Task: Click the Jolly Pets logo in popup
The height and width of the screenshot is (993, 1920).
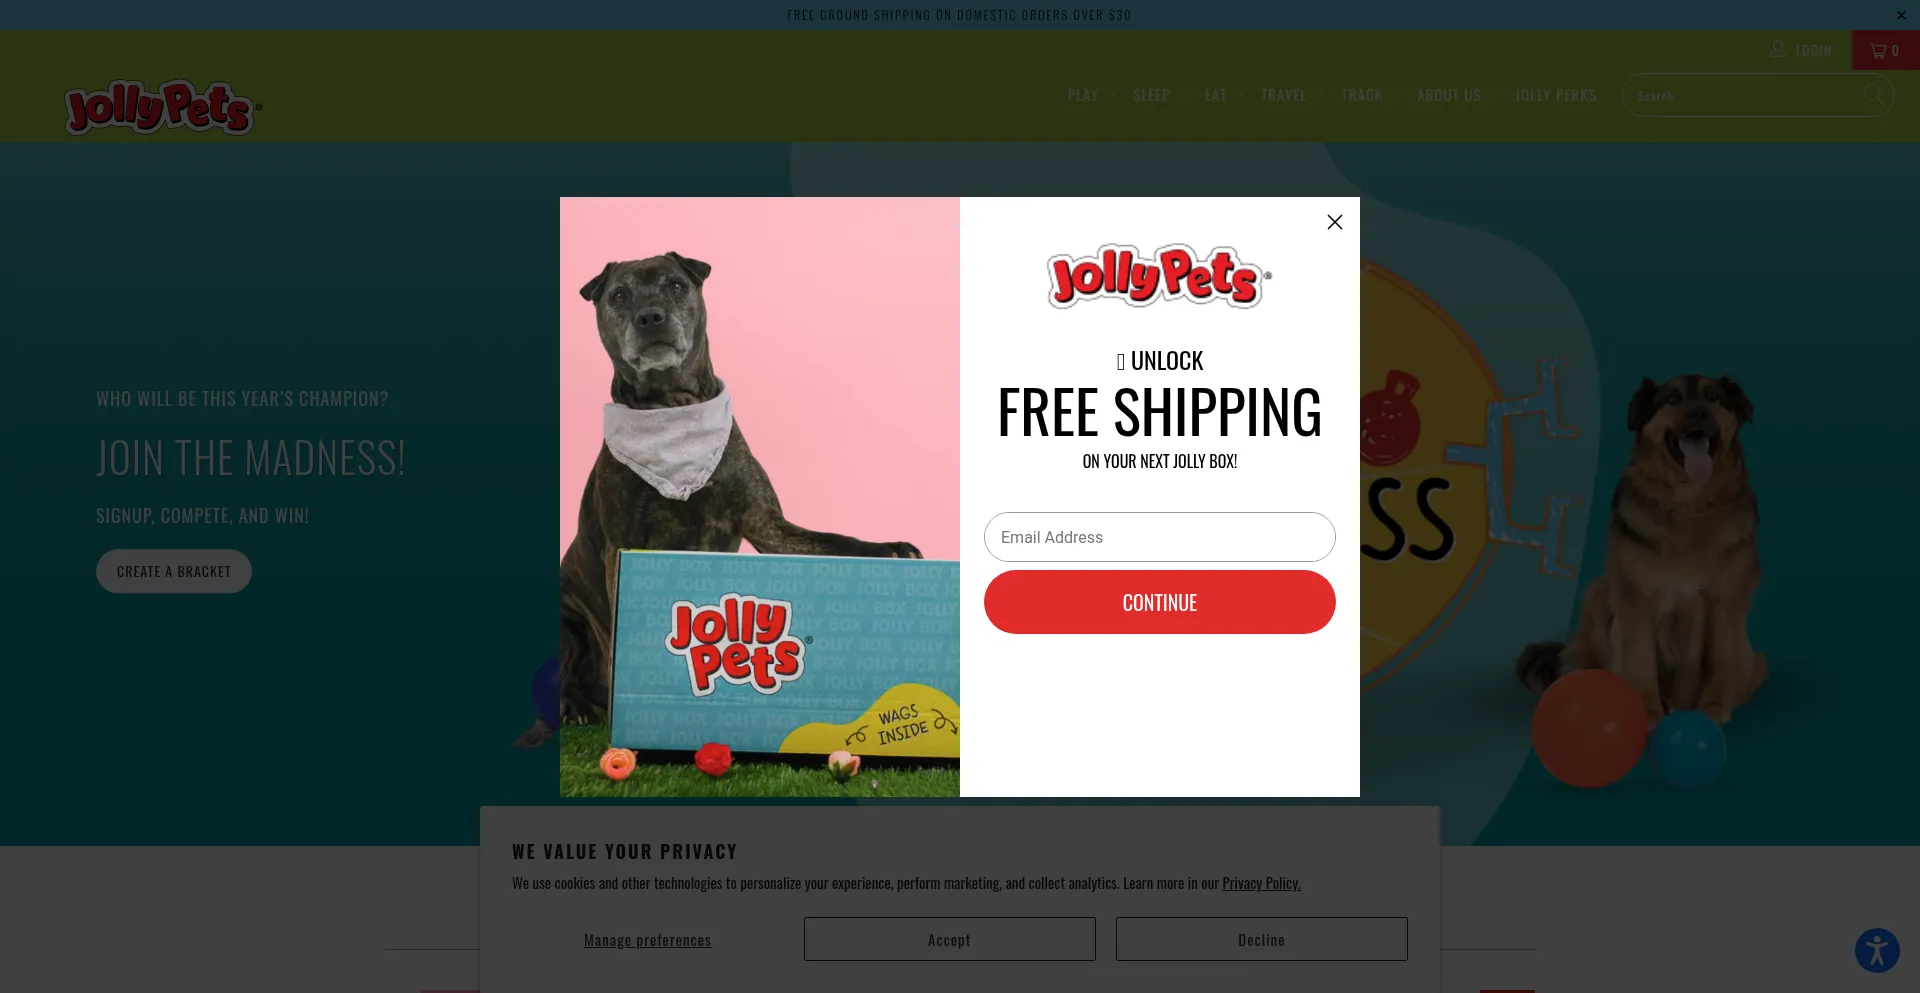Action: (x=1159, y=276)
